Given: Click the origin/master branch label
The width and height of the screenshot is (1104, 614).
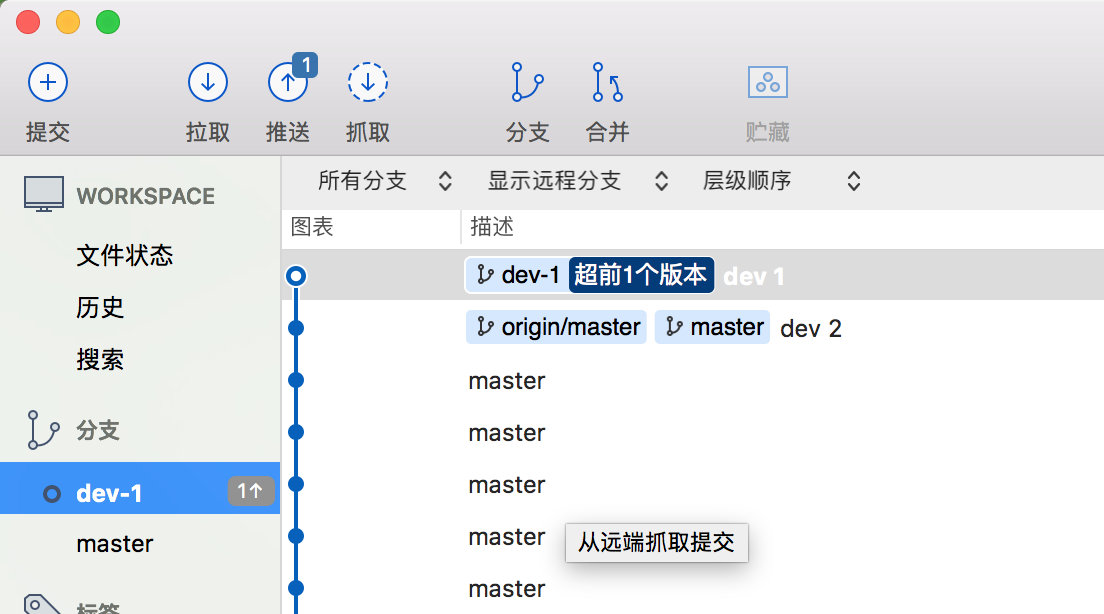Looking at the screenshot, I should [x=557, y=328].
